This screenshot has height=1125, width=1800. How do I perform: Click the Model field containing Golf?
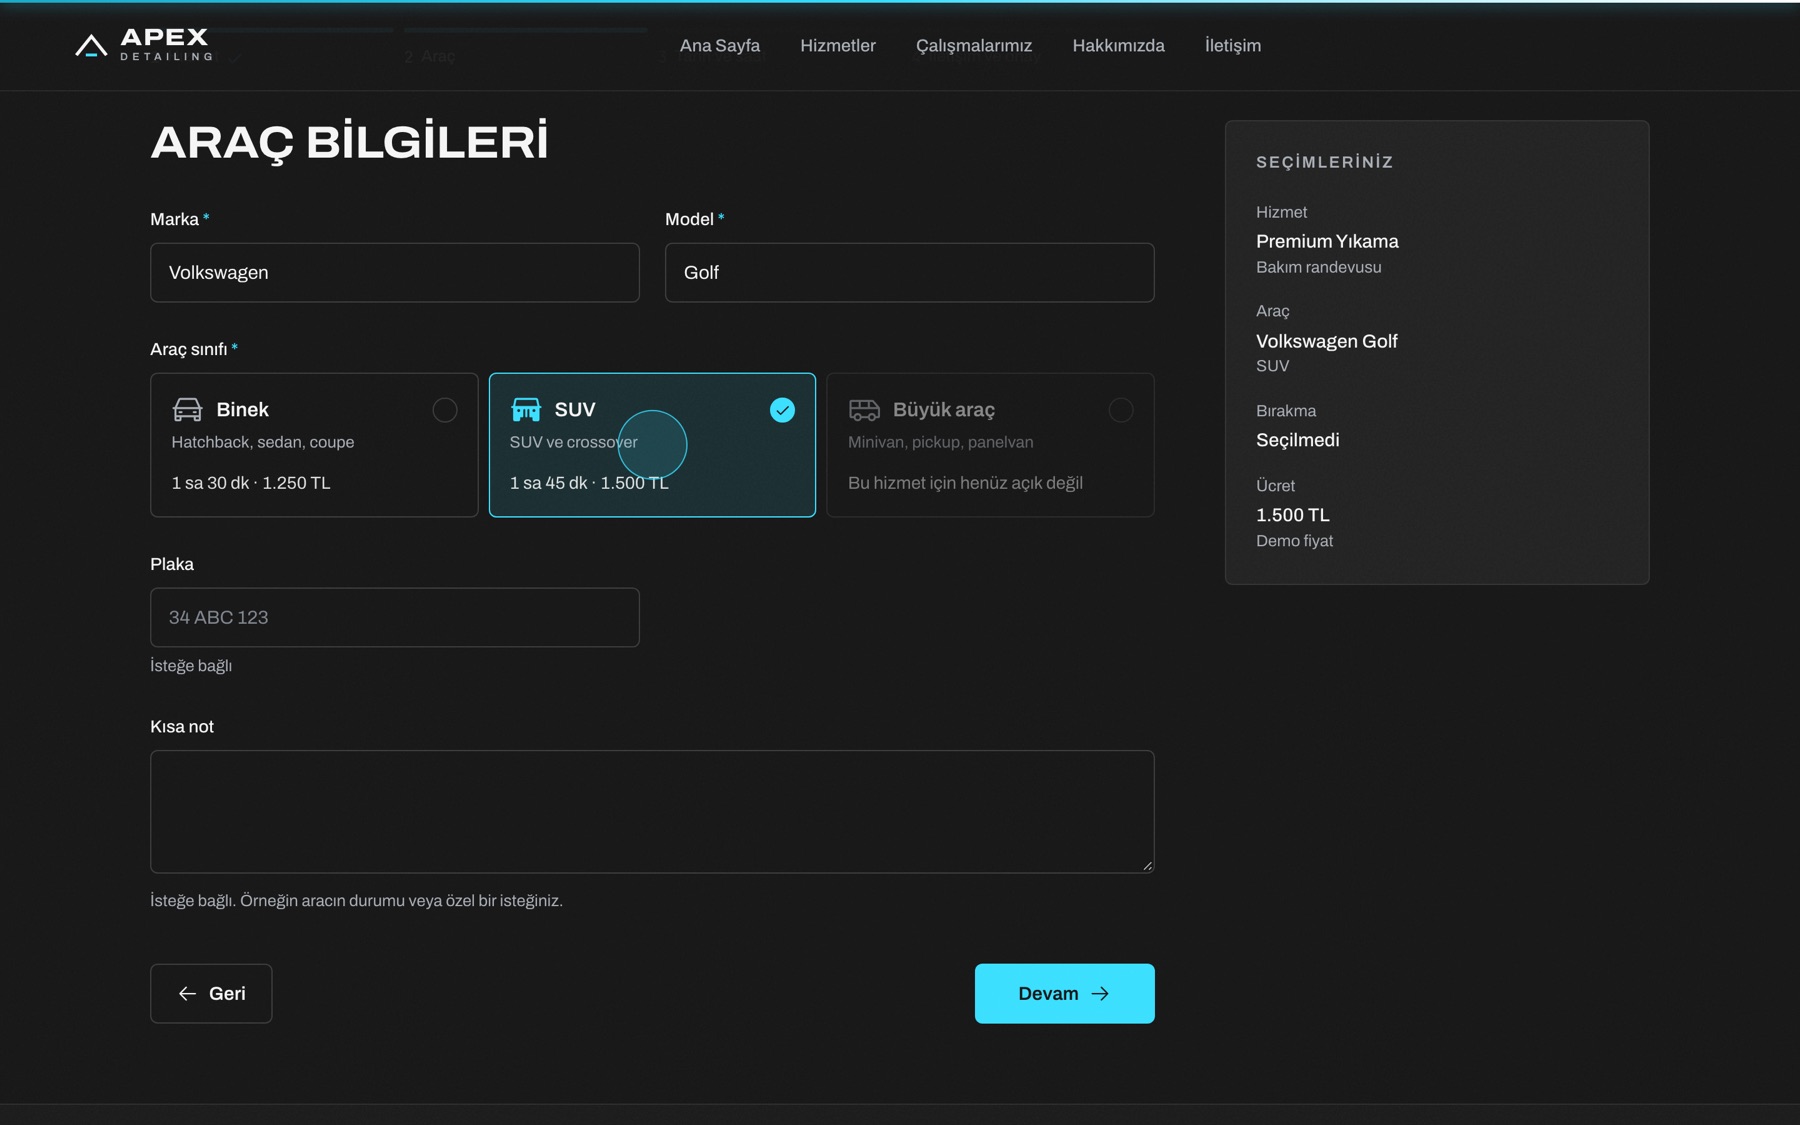(910, 272)
